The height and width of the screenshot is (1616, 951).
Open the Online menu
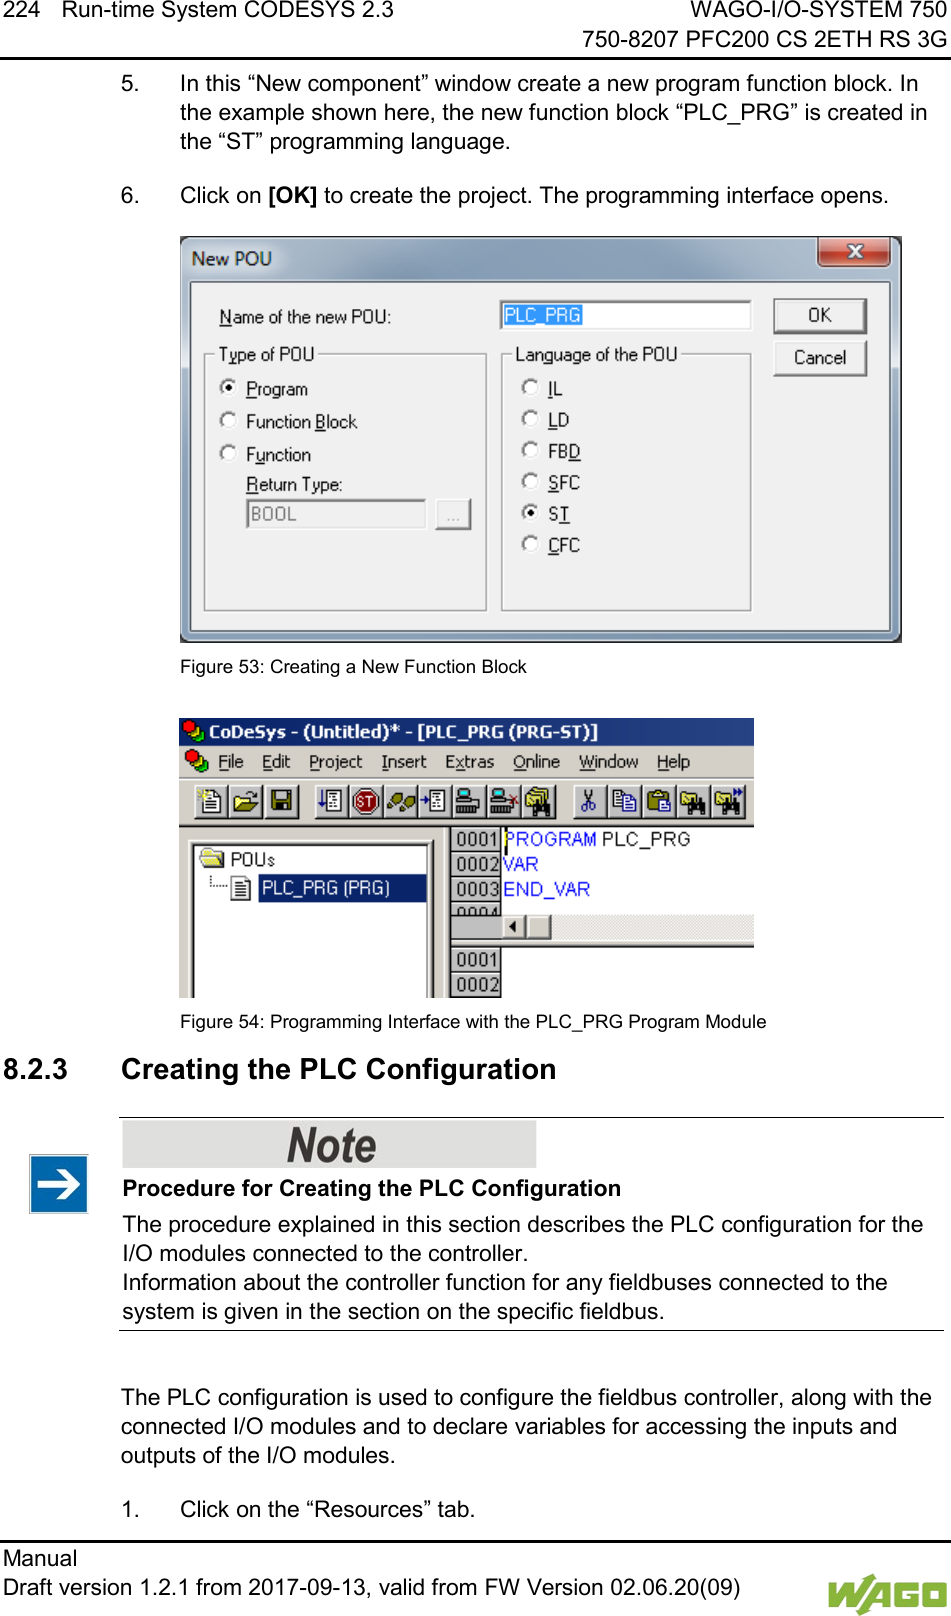point(537,762)
